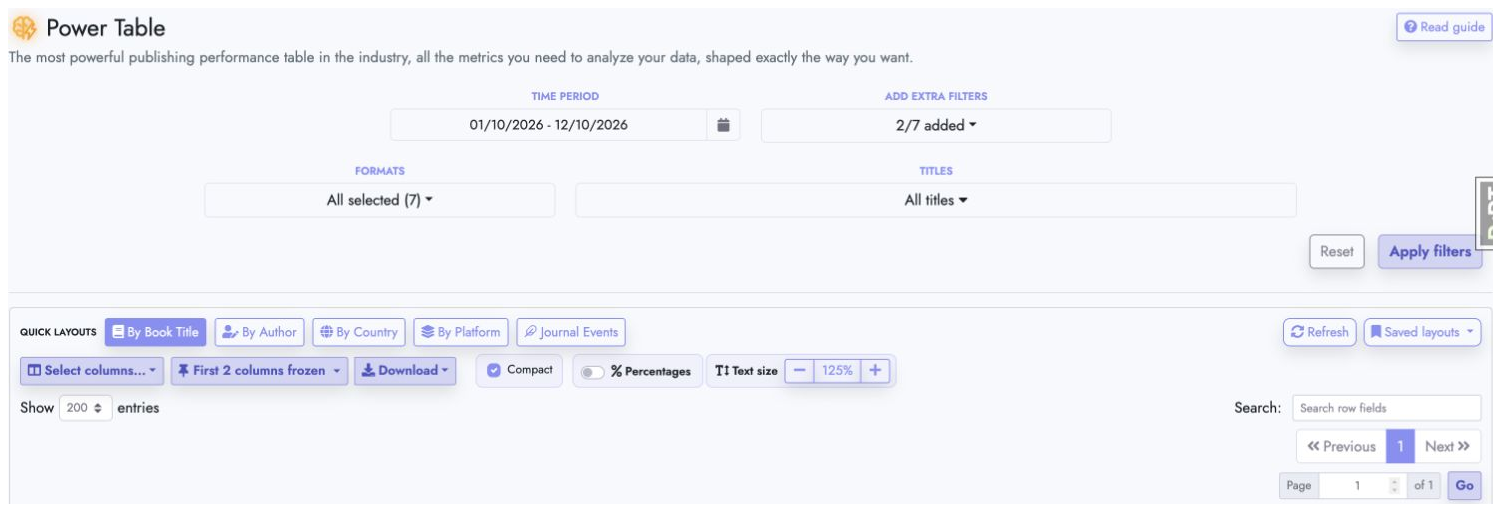Open First 2 columns frozen dropdown
This screenshot has width=1501, height=512.
pos(260,370)
